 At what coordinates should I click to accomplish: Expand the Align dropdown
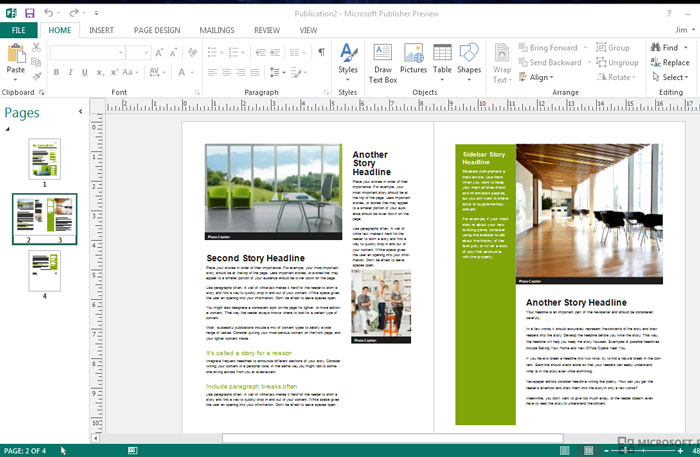click(541, 77)
